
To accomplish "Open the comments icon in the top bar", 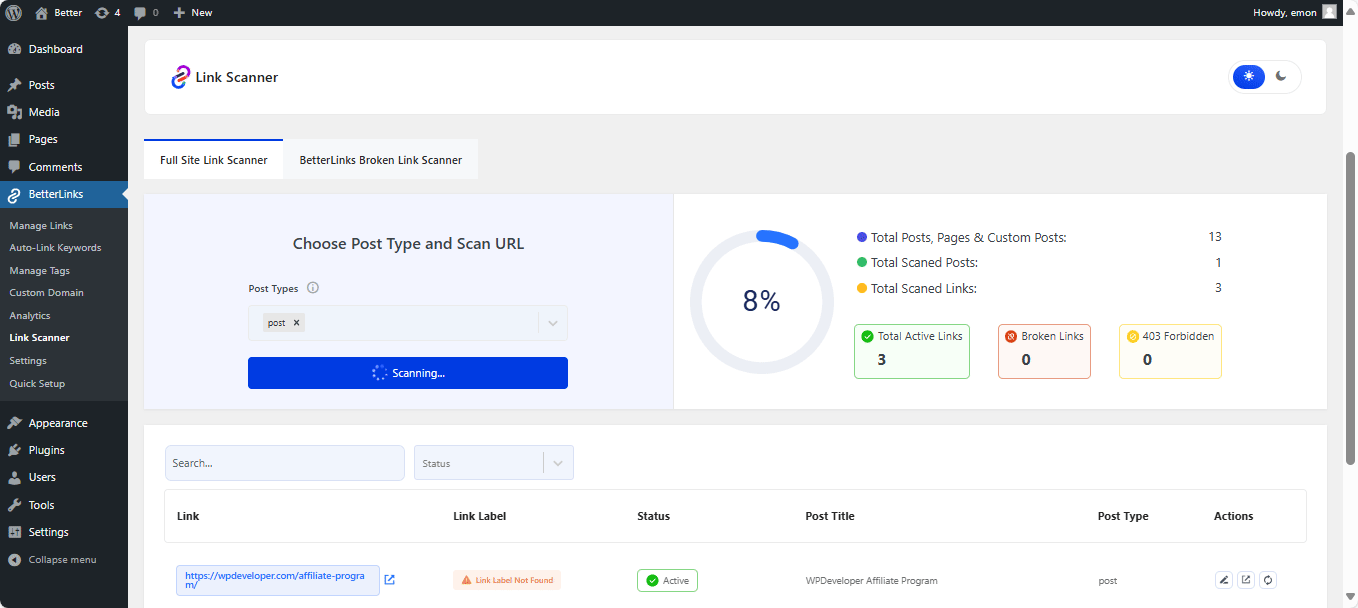I will pyautogui.click(x=140, y=12).
